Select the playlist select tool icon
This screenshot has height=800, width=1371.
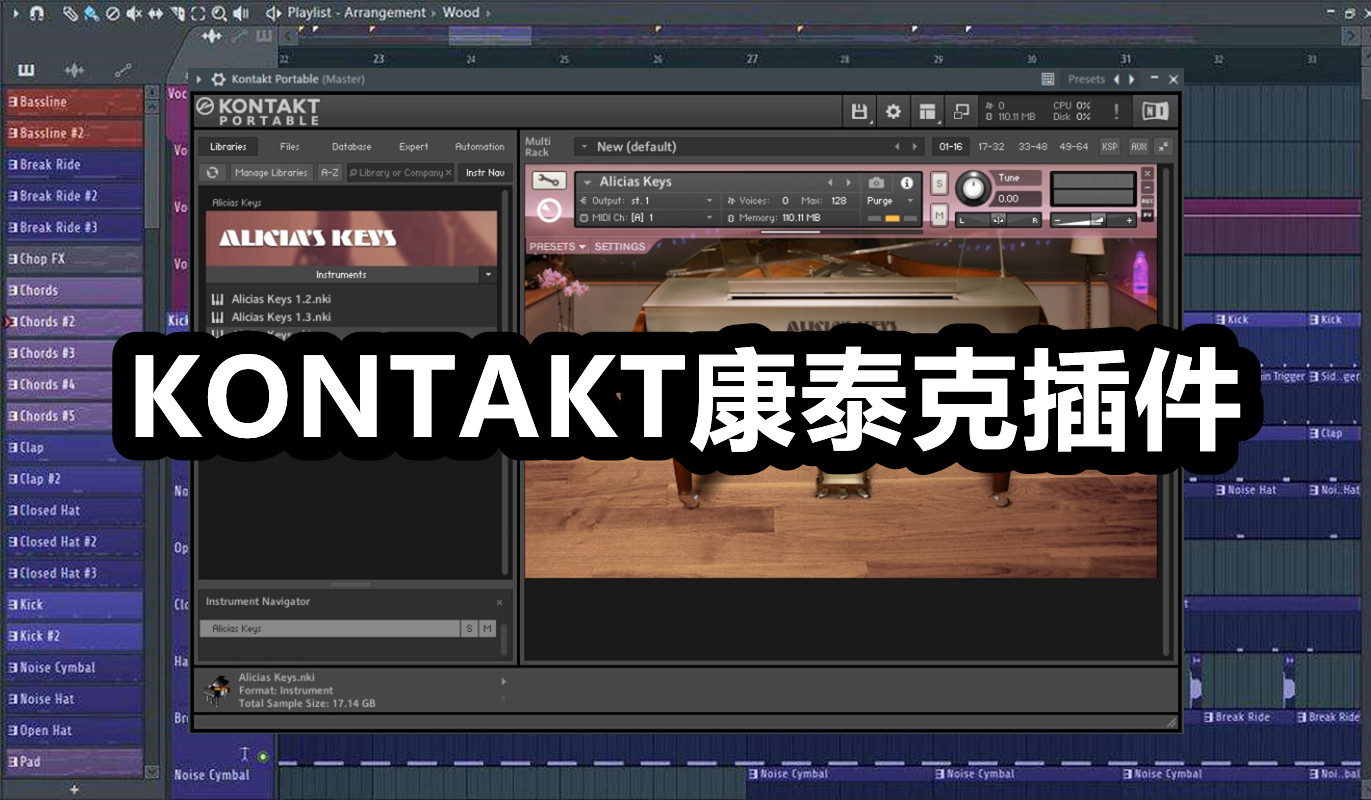(198, 13)
